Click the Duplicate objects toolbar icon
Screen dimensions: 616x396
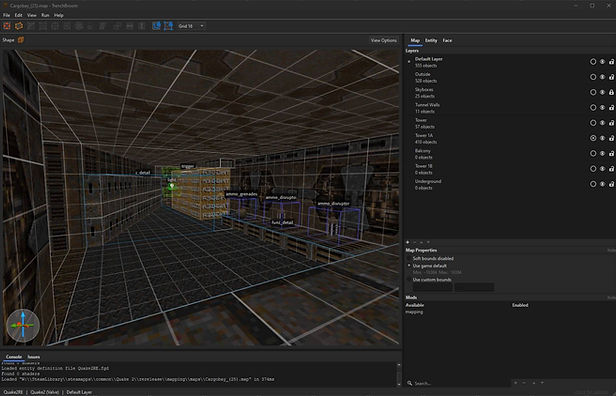click(x=117, y=26)
